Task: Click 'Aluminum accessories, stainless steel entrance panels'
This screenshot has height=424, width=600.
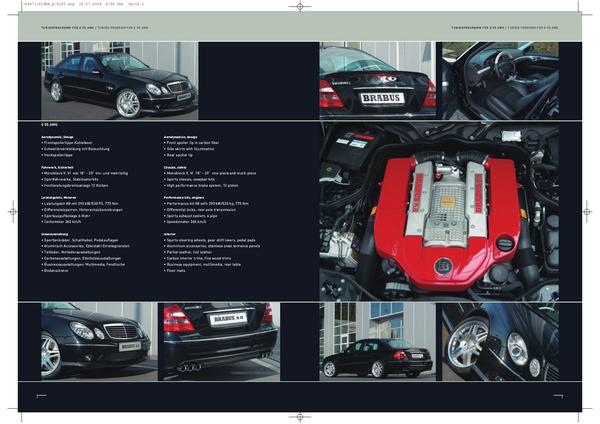Action: tap(213, 246)
